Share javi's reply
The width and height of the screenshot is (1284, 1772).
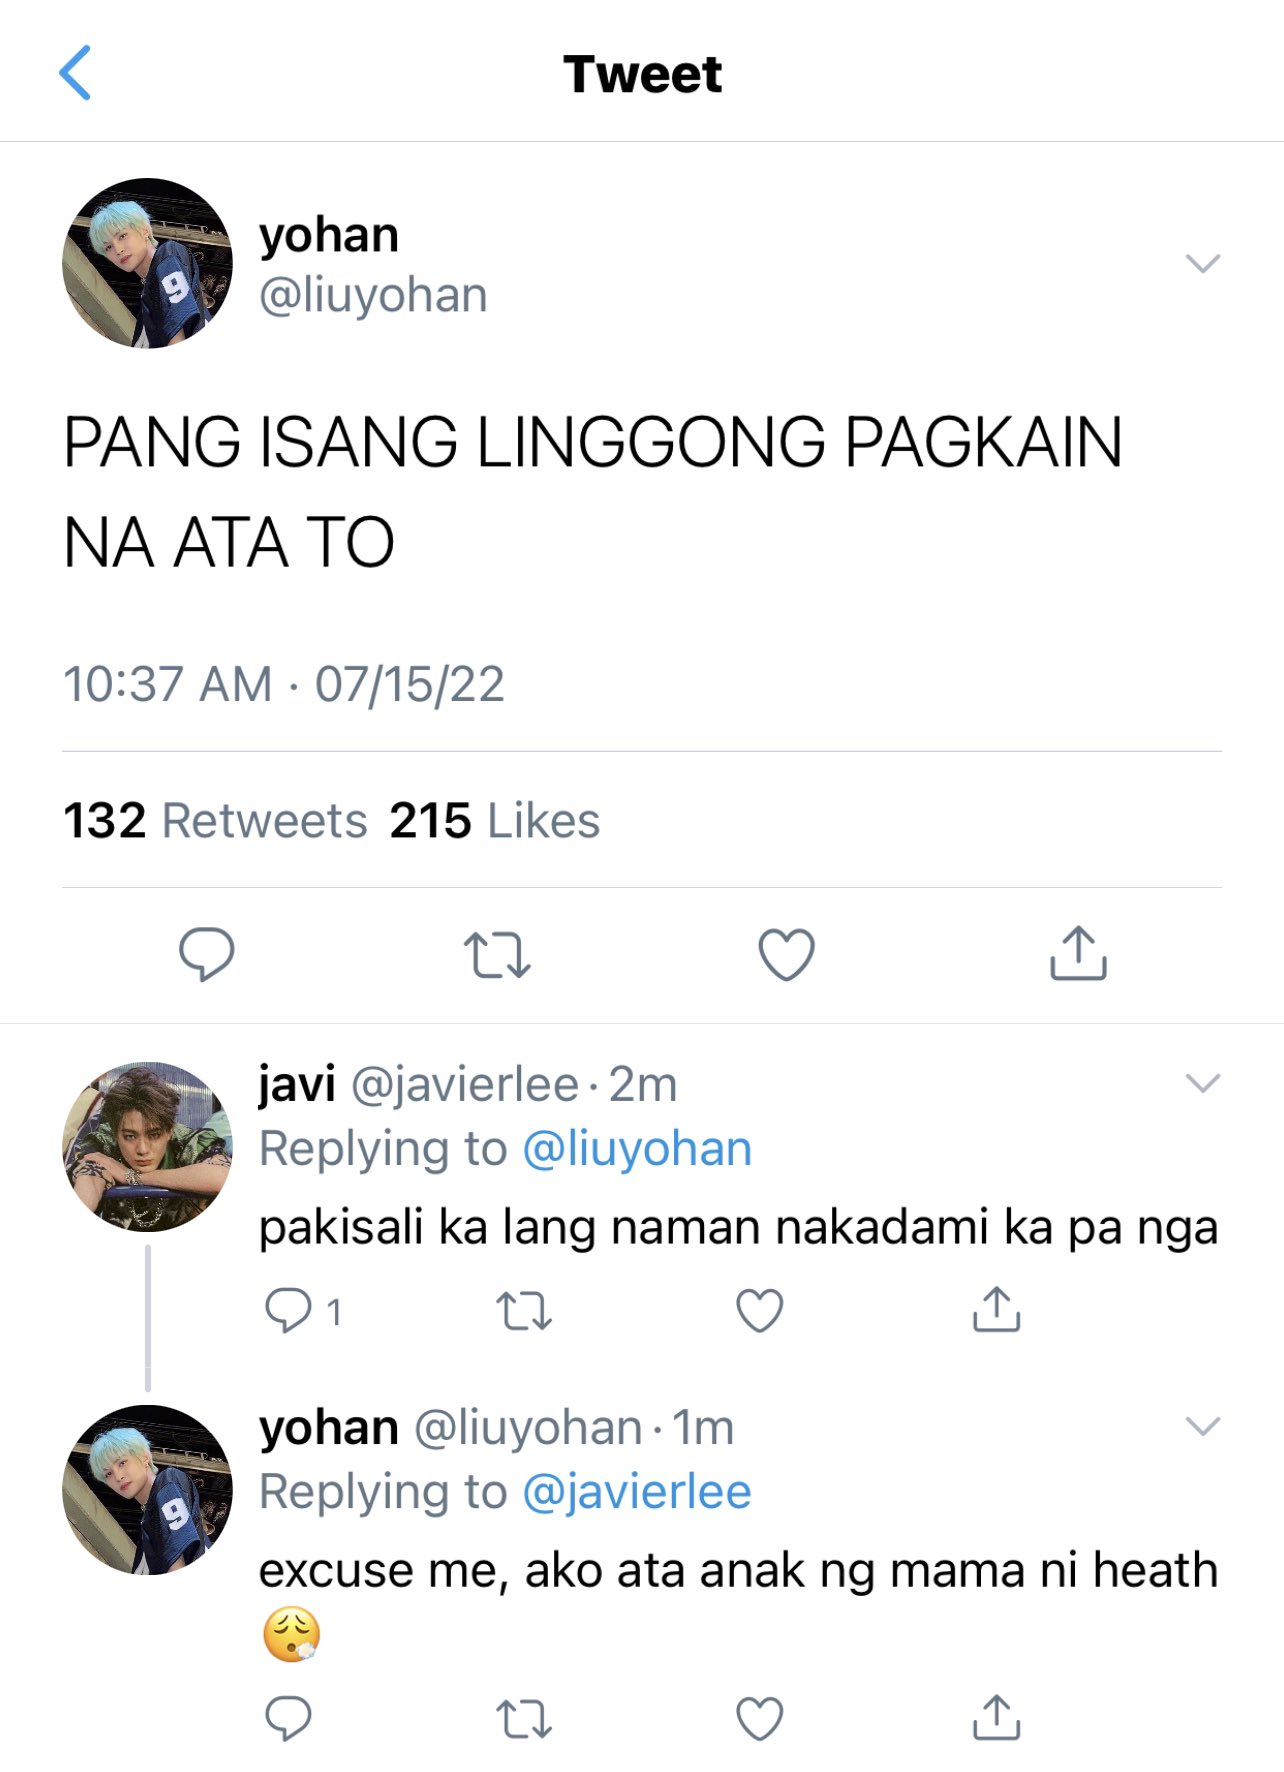(x=996, y=1309)
